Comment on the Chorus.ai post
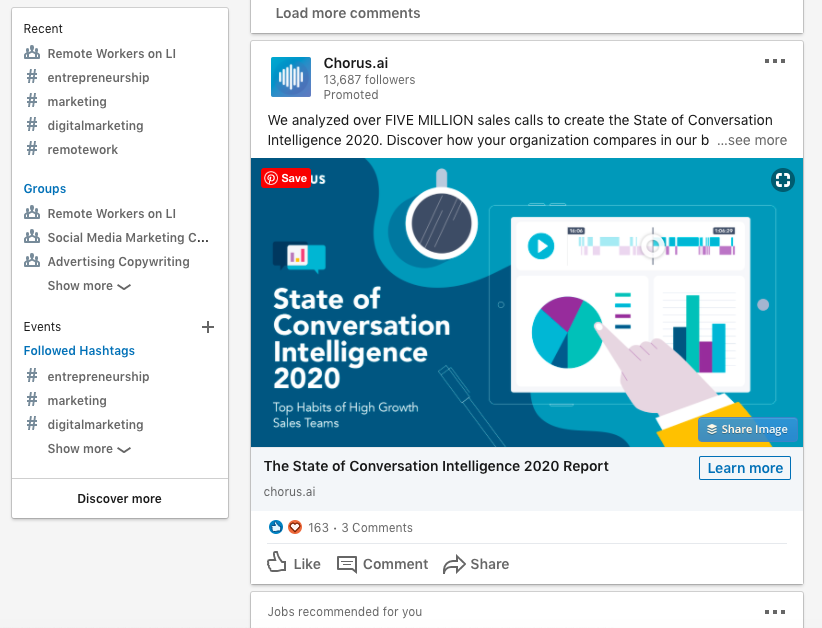This screenshot has width=822, height=628. click(383, 564)
